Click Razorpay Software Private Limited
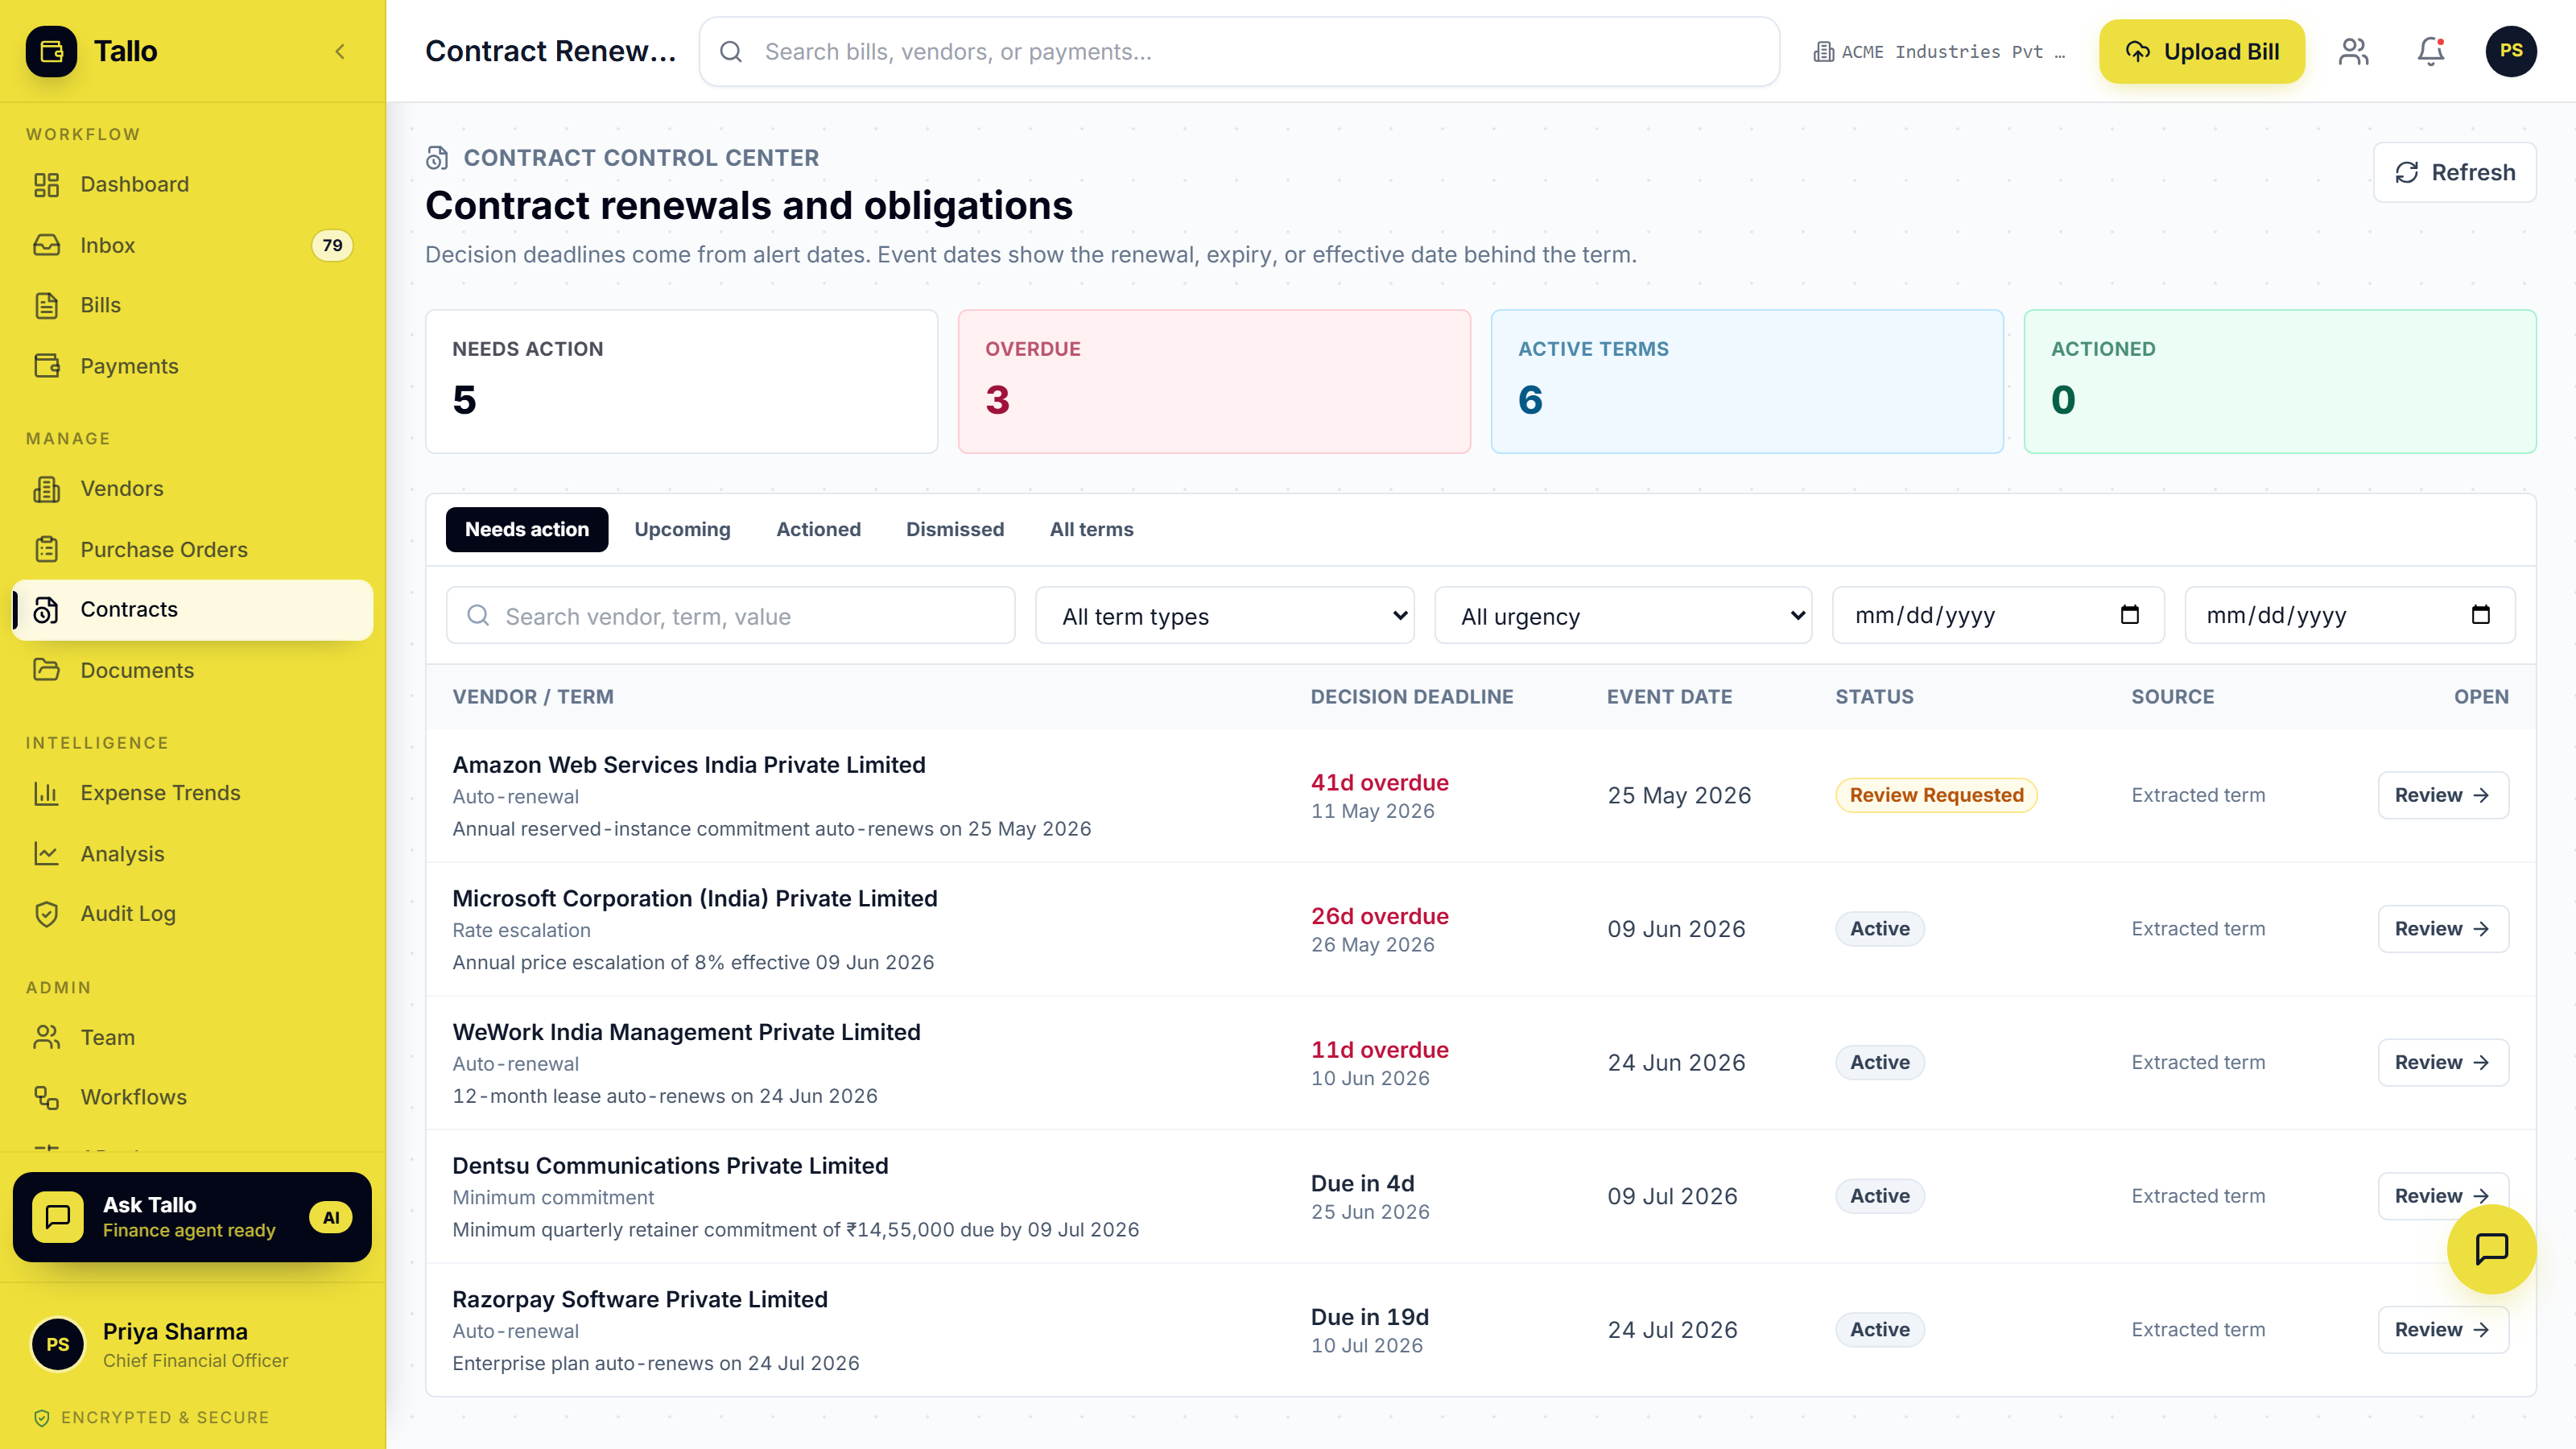The width and height of the screenshot is (2576, 1449). click(x=640, y=1299)
